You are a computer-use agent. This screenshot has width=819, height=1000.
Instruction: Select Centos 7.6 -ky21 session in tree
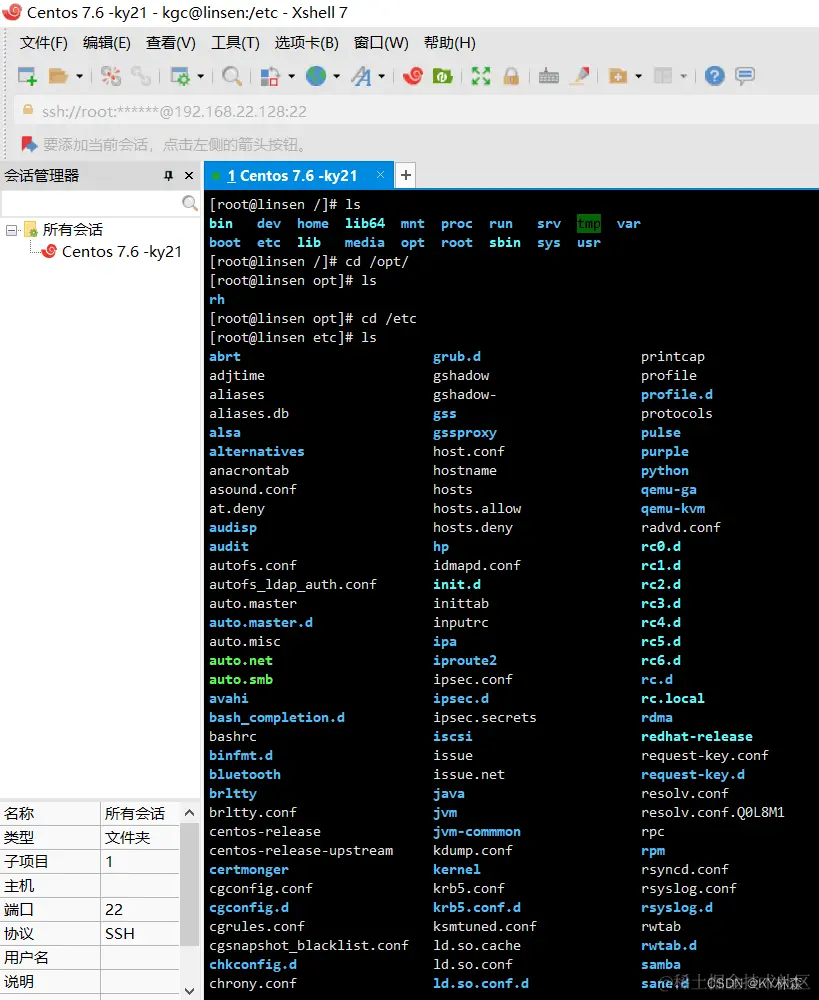point(122,252)
